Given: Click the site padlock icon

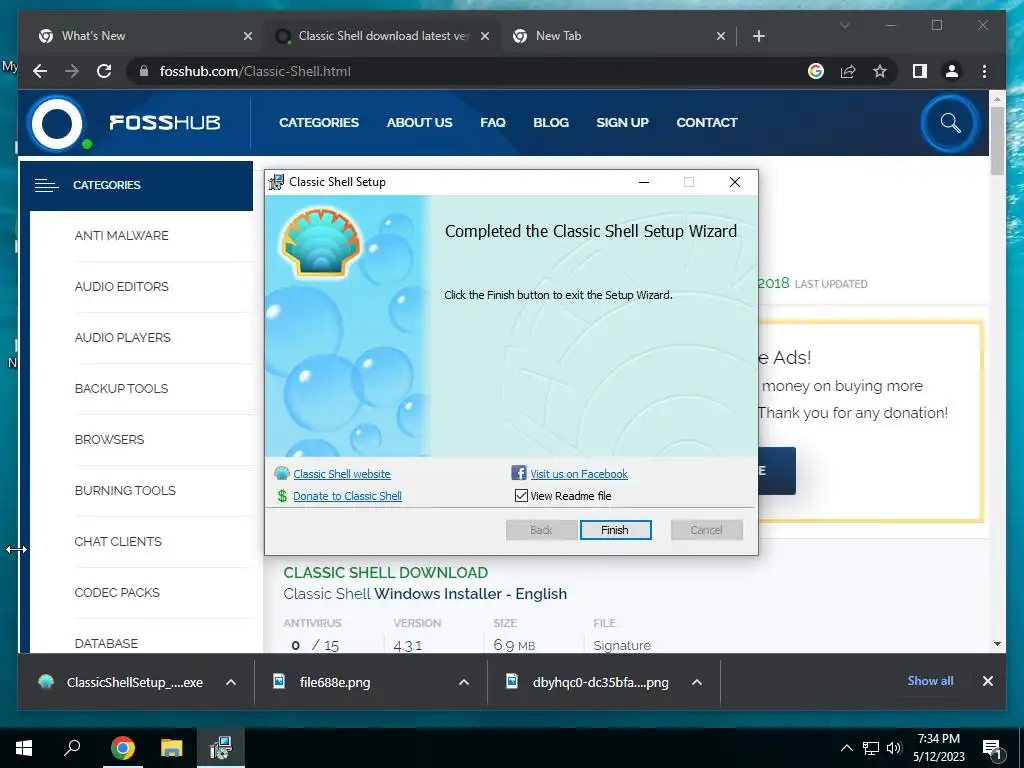Looking at the screenshot, I should click(x=144, y=71).
